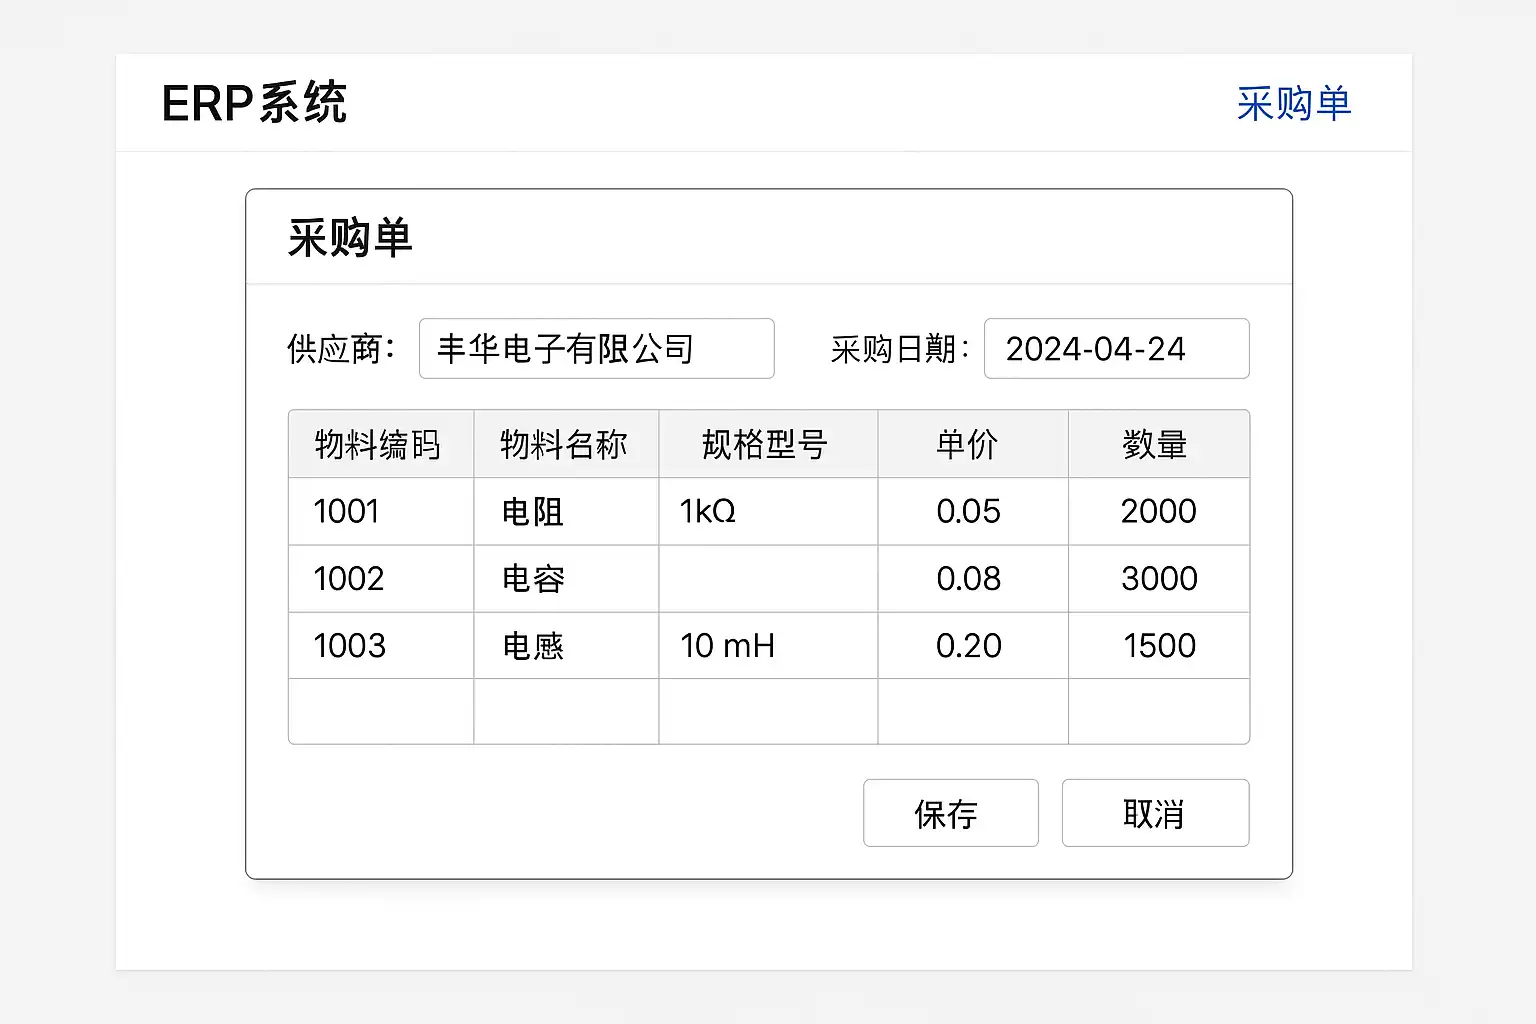Click the 供应商 field label
Viewport: 1536px width, 1024px height.
[x=341, y=349]
